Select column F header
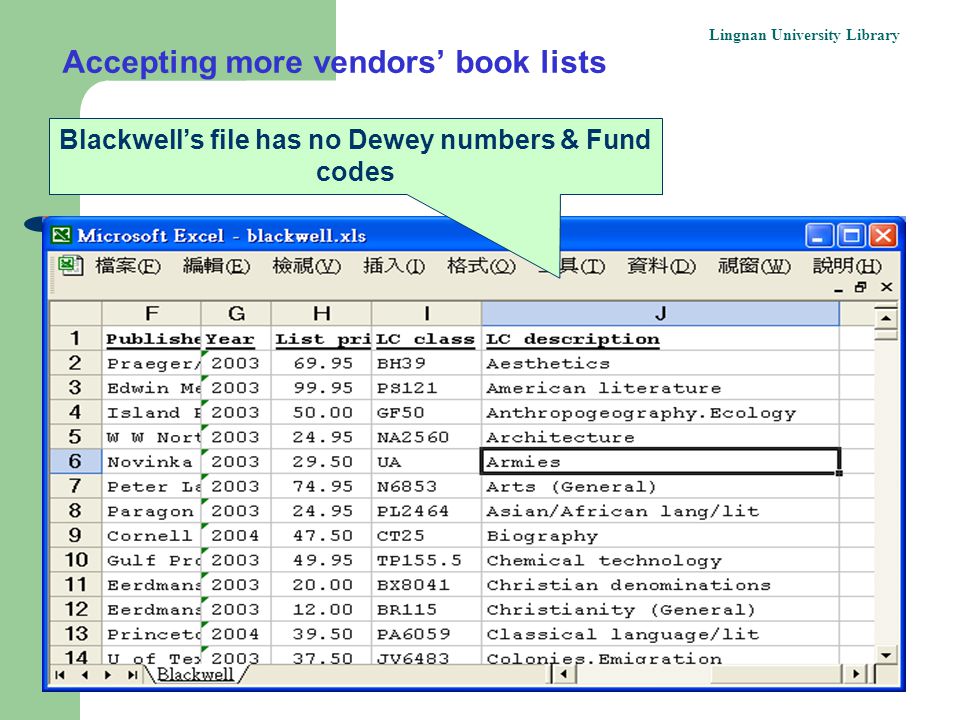Viewport: 960px width, 720px height. point(151,313)
